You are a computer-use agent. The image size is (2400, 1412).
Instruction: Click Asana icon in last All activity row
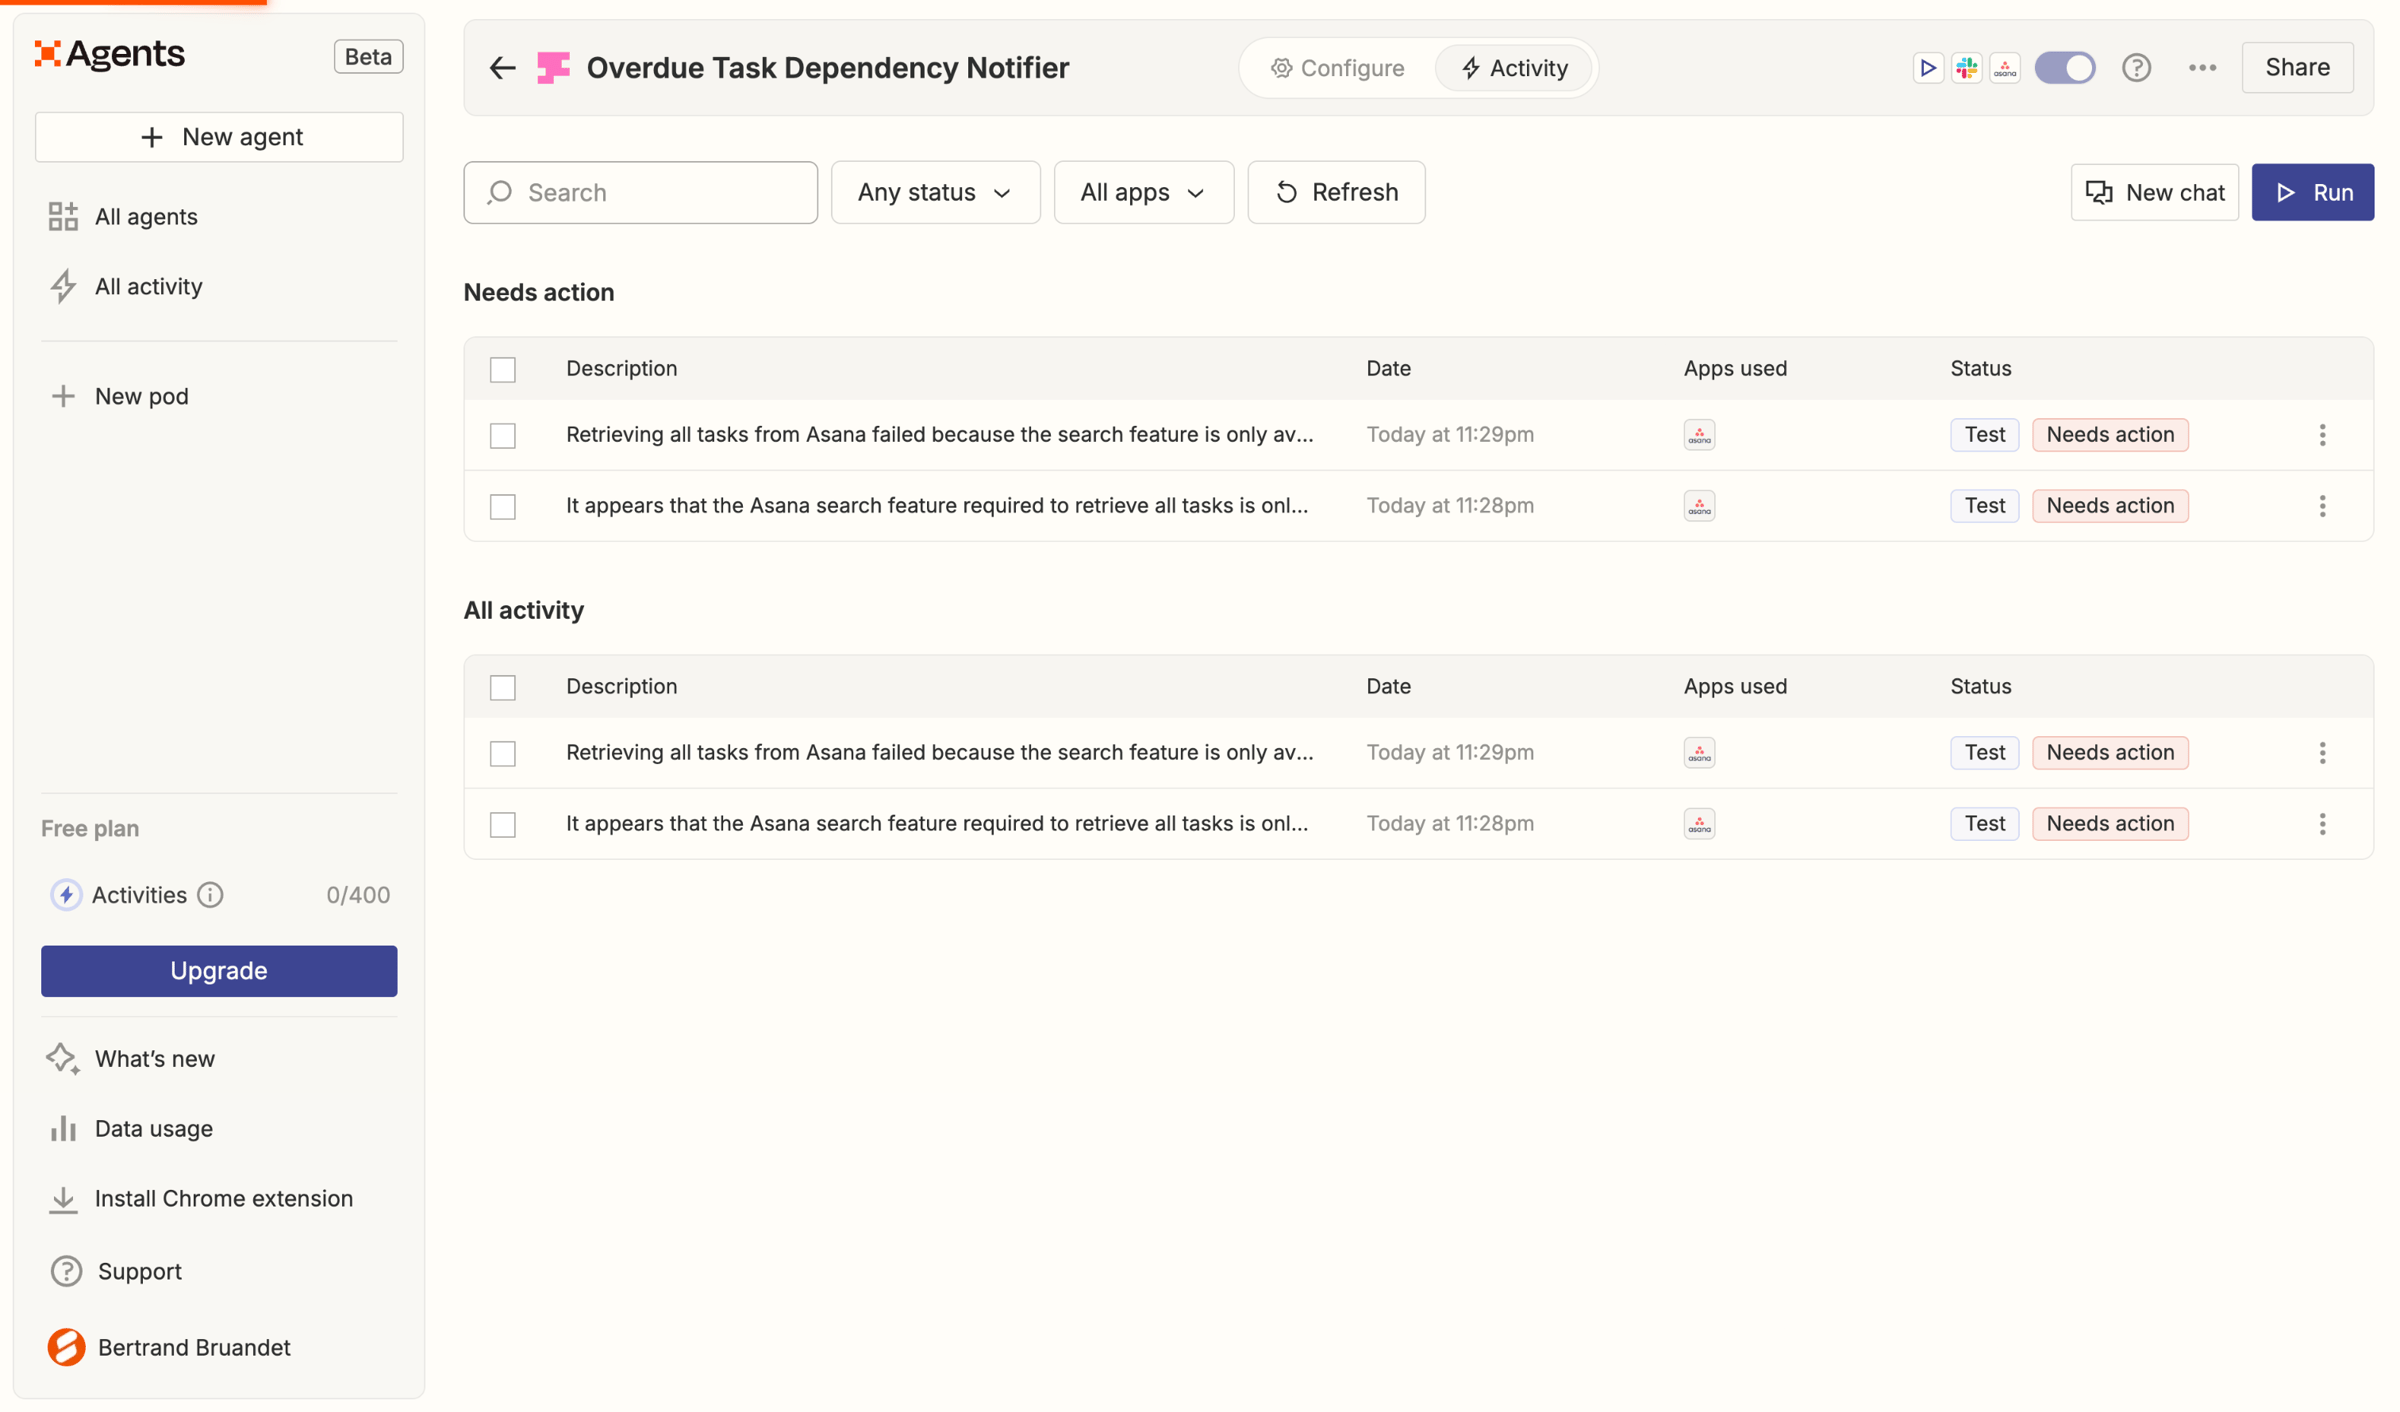1699,824
